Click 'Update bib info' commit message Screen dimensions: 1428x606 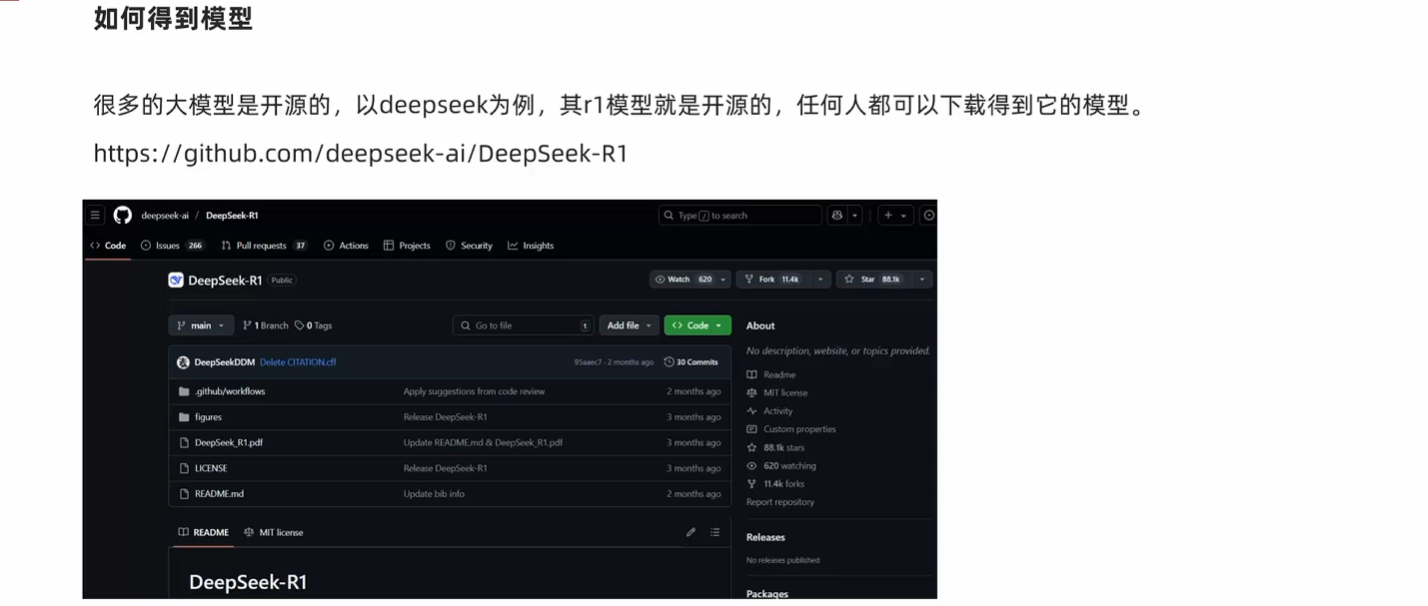click(x=434, y=493)
